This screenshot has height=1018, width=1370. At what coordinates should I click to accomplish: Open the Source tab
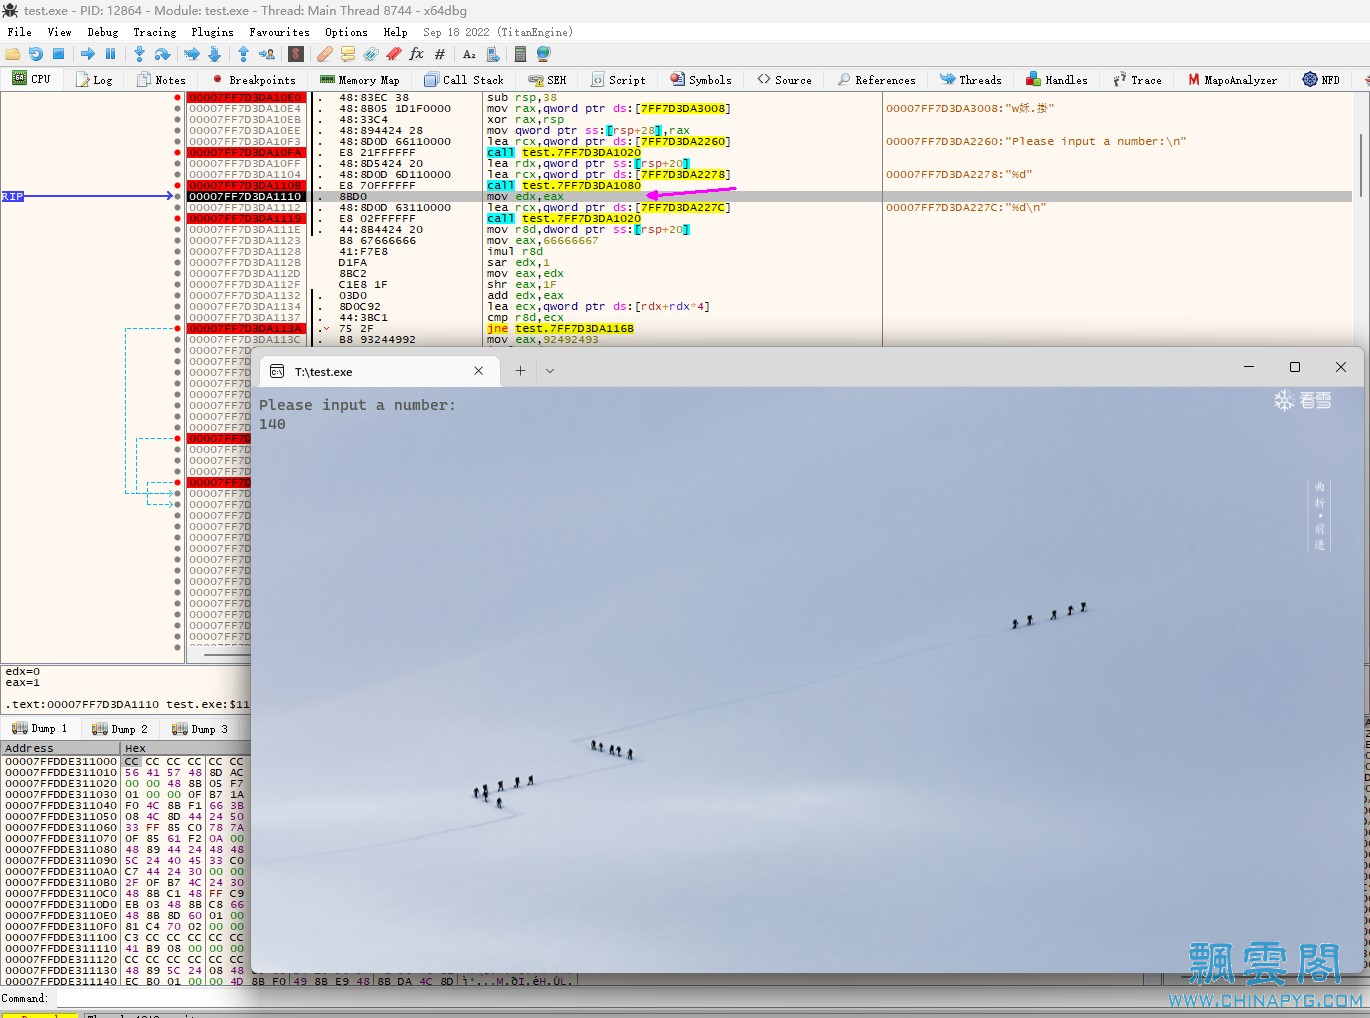pos(785,80)
